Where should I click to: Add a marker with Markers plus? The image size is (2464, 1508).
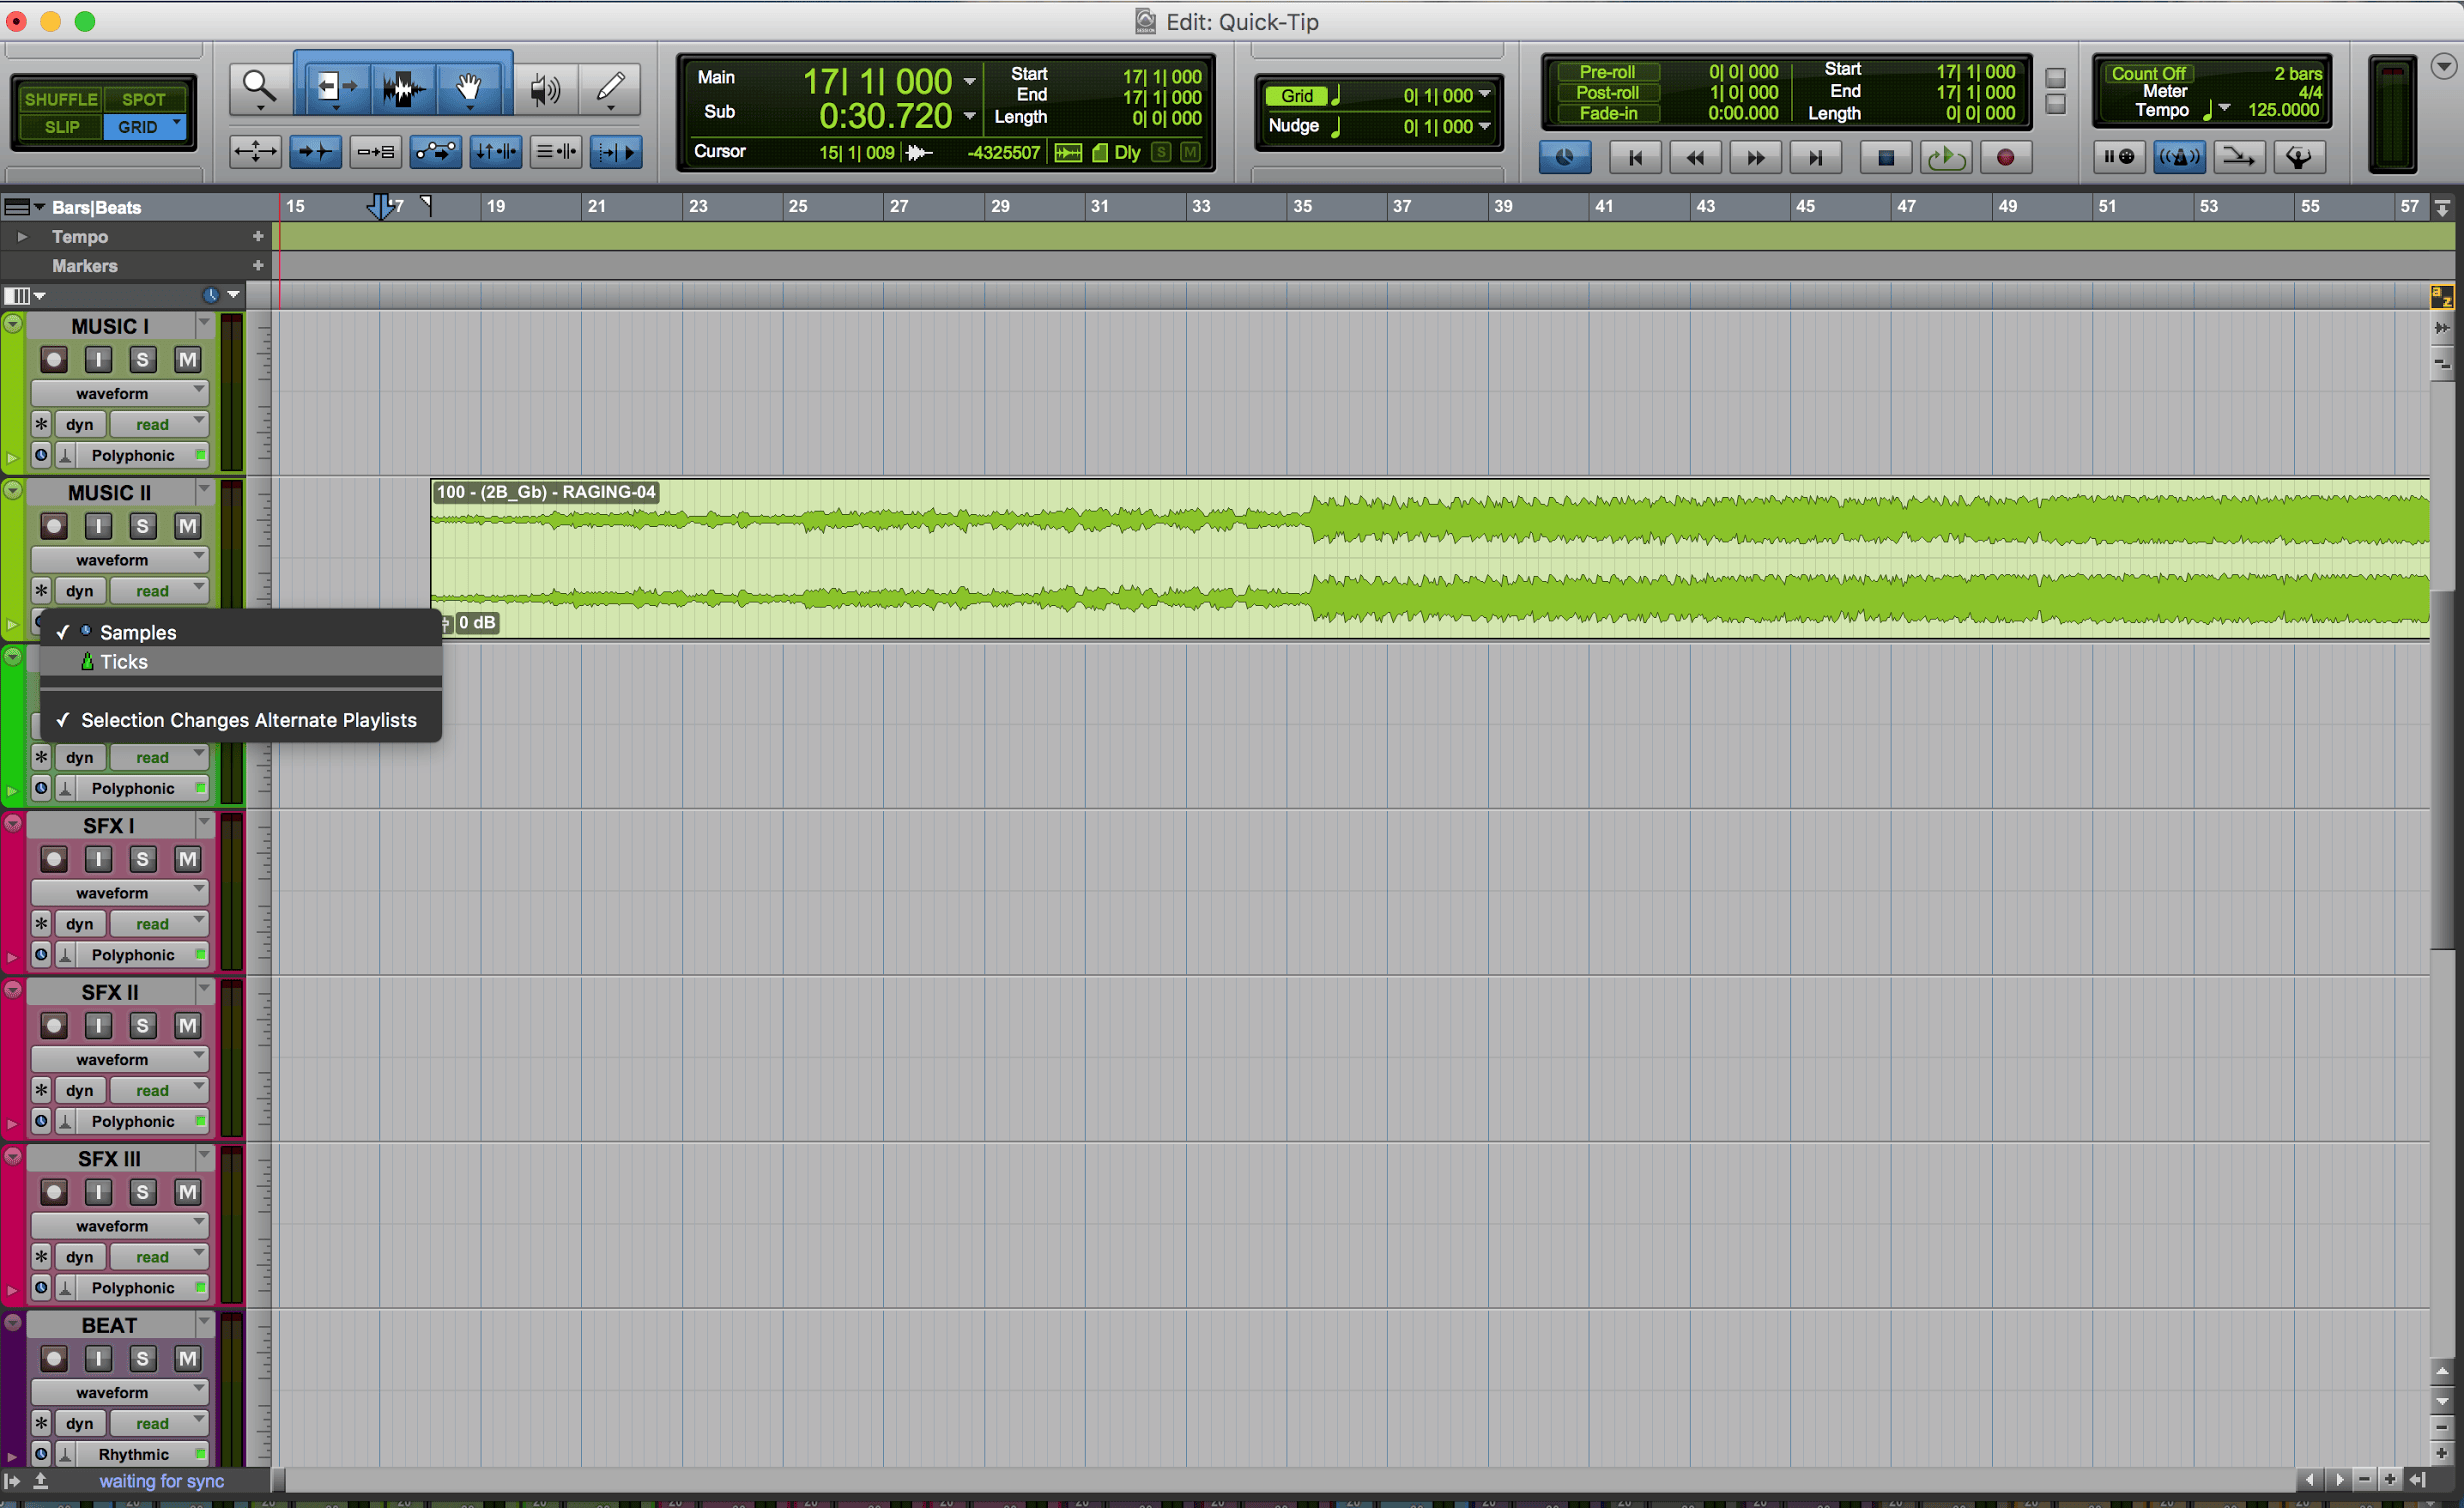point(258,266)
